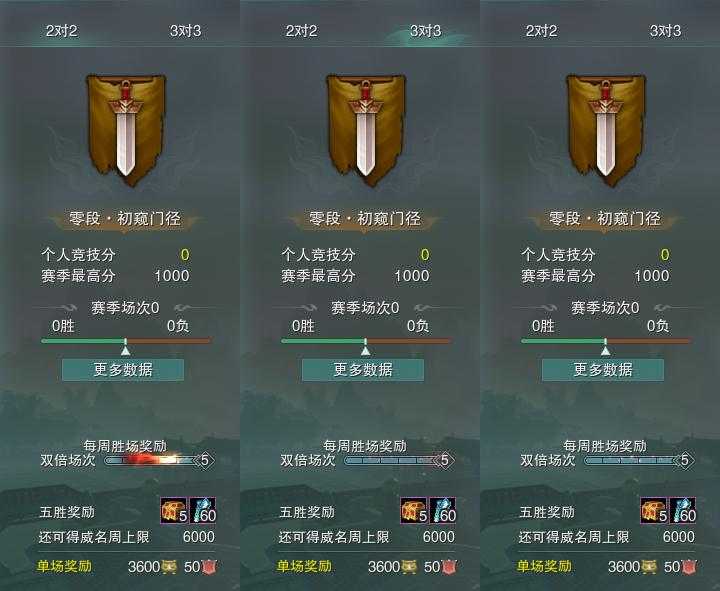The image size is (720, 591).
Task: Click sword rank banner emblem in right panel
Action: [606, 130]
